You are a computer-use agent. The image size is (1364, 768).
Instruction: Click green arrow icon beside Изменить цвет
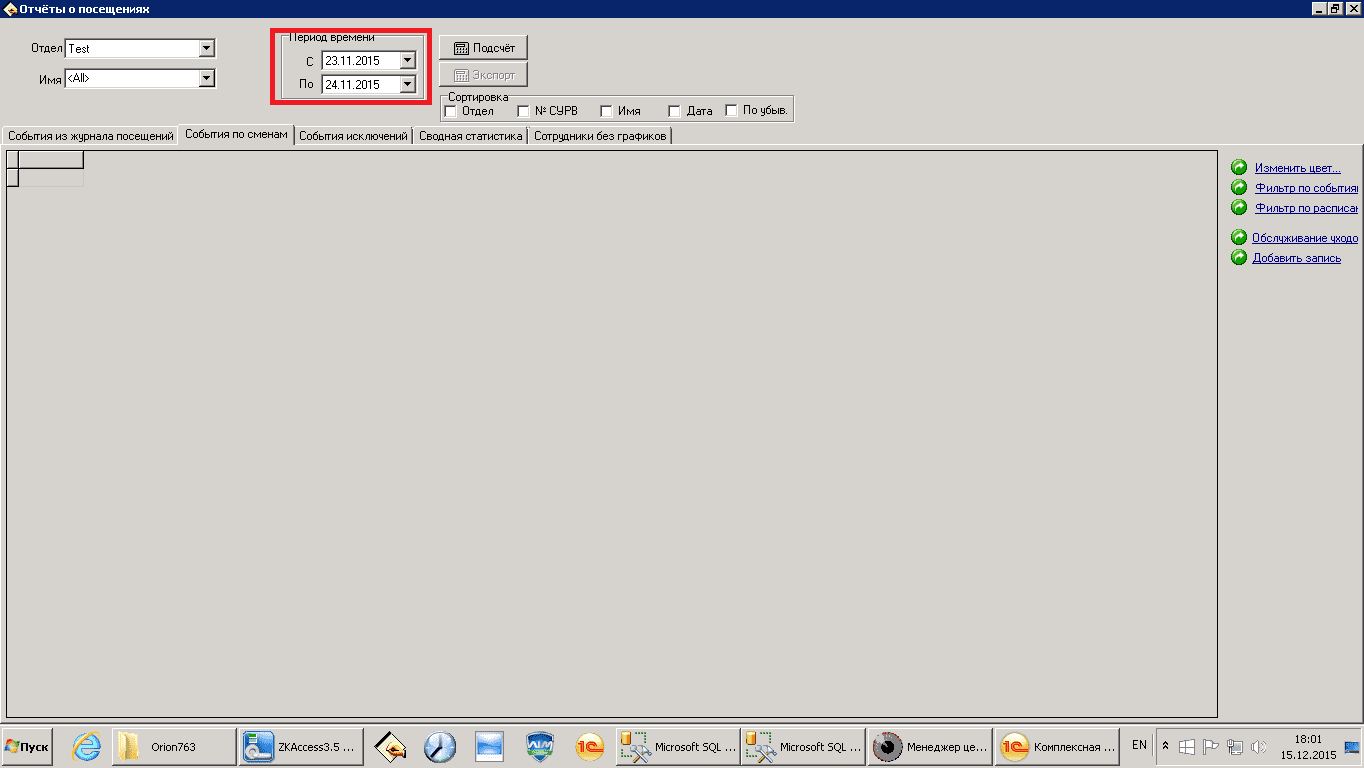1239,168
